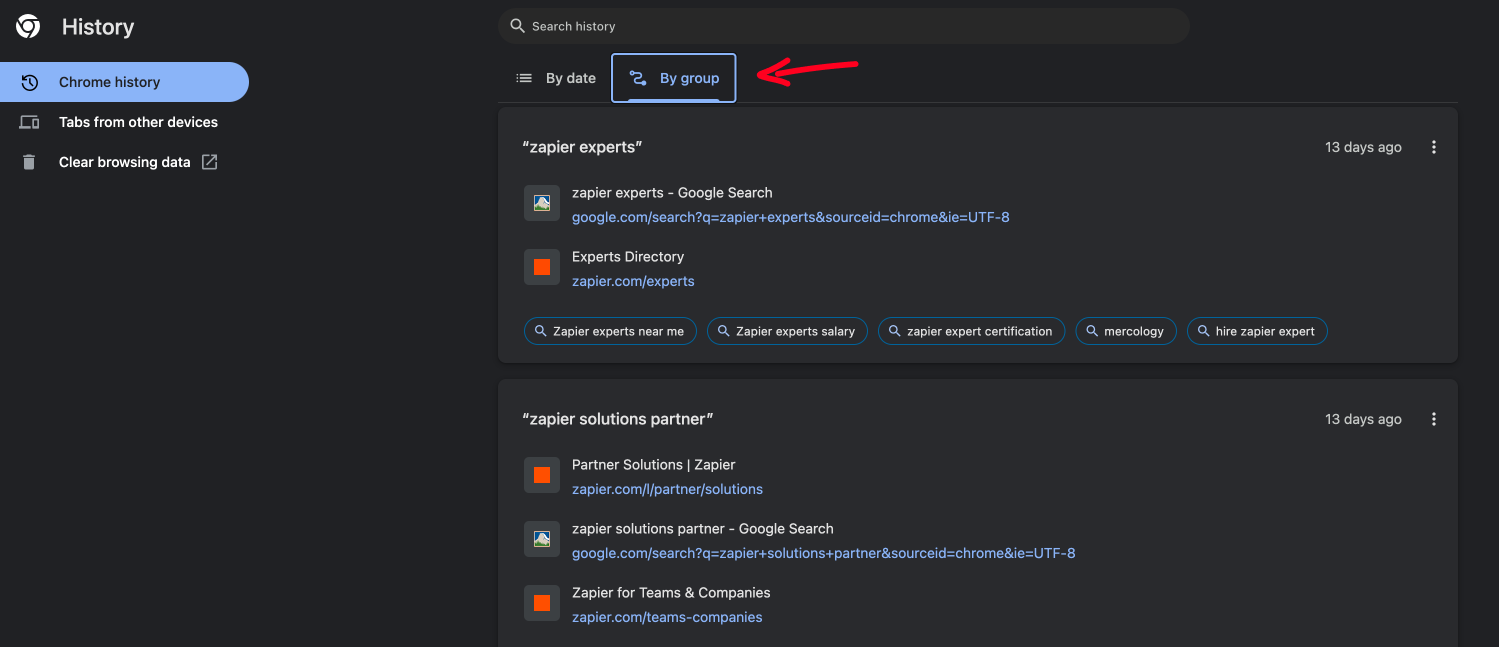Click the favicon for zapier solutions partner search
Image resolution: width=1499 pixels, height=647 pixels.
coord(542,539)
